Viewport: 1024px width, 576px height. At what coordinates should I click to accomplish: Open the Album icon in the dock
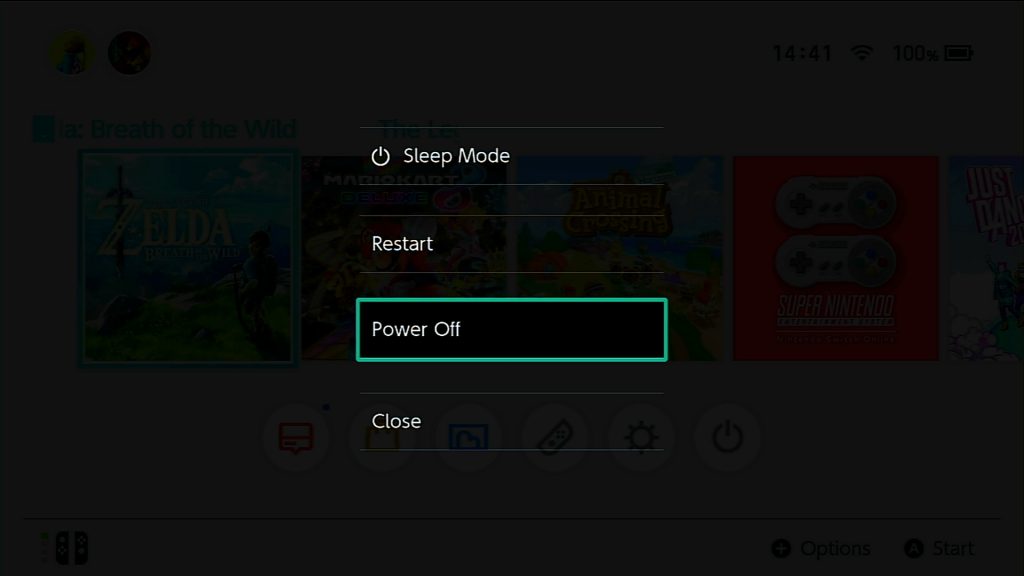pos(468,437)
